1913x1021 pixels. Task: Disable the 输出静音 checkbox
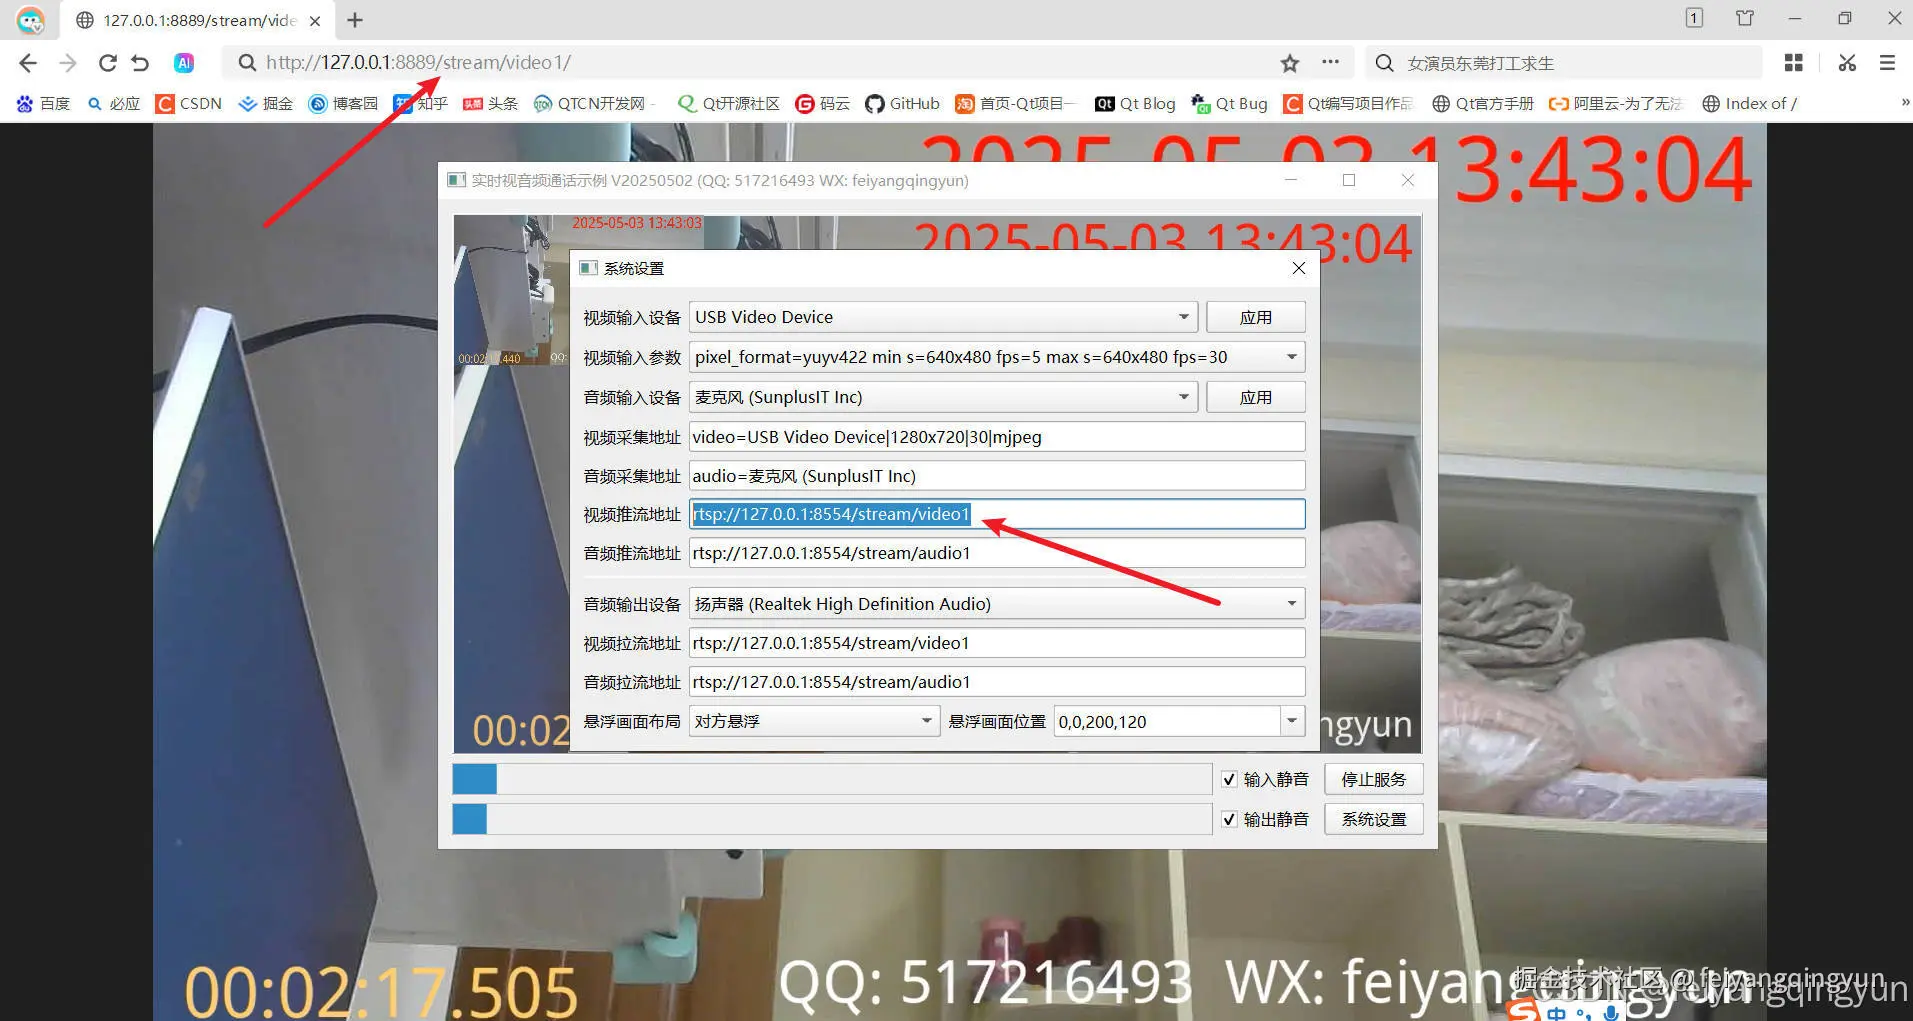tap(1229, 818)
